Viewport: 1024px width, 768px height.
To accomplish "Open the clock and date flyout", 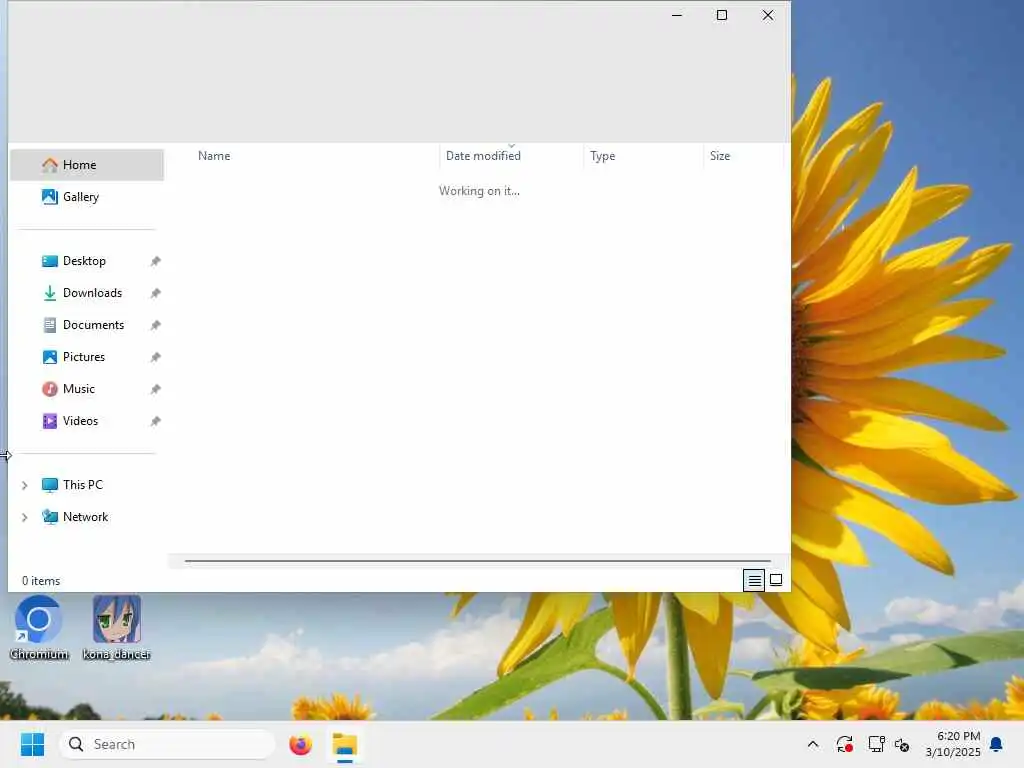I will point(953,744).
